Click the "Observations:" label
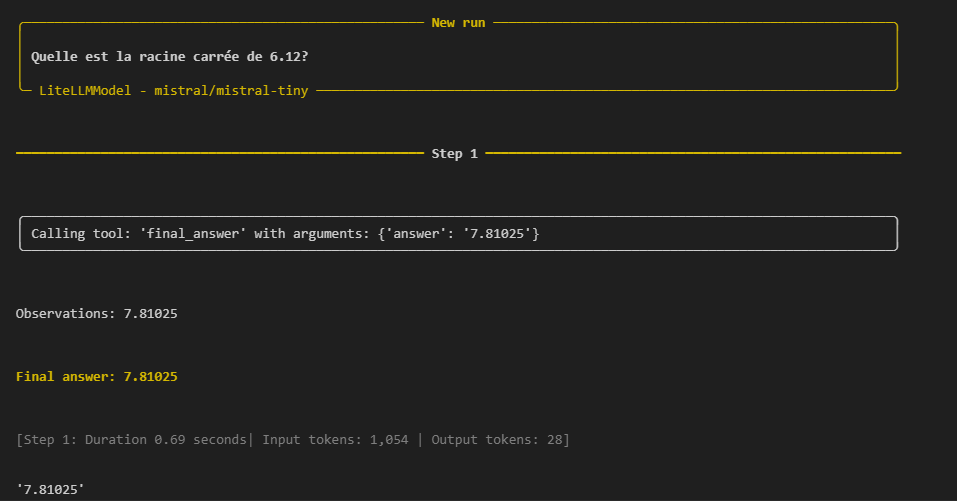The width and height of the screenshot is (957, 501). 65,313
